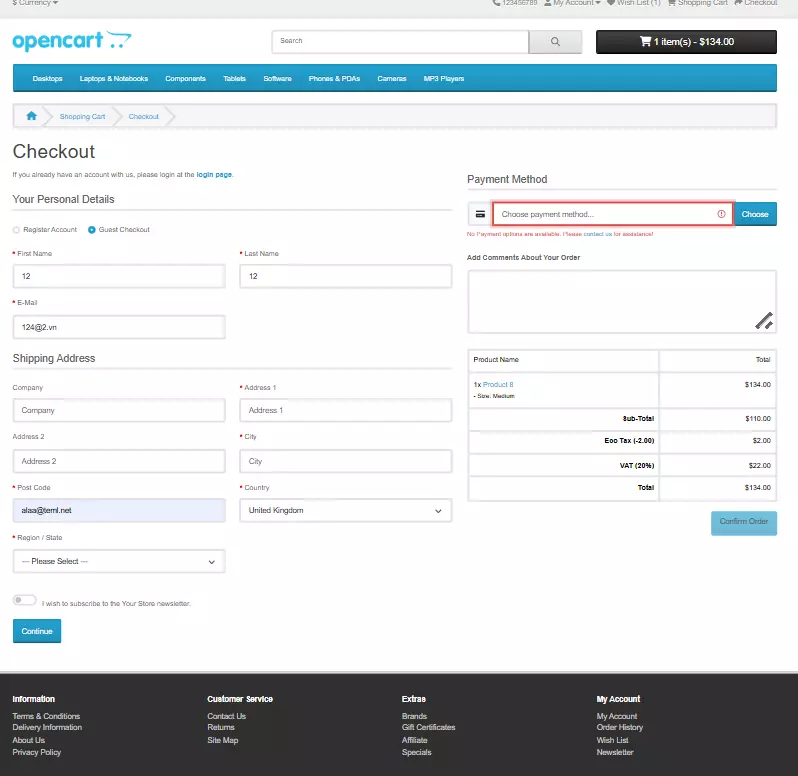
Task: Click the credit card icon beside payment method
Action: 480,214
